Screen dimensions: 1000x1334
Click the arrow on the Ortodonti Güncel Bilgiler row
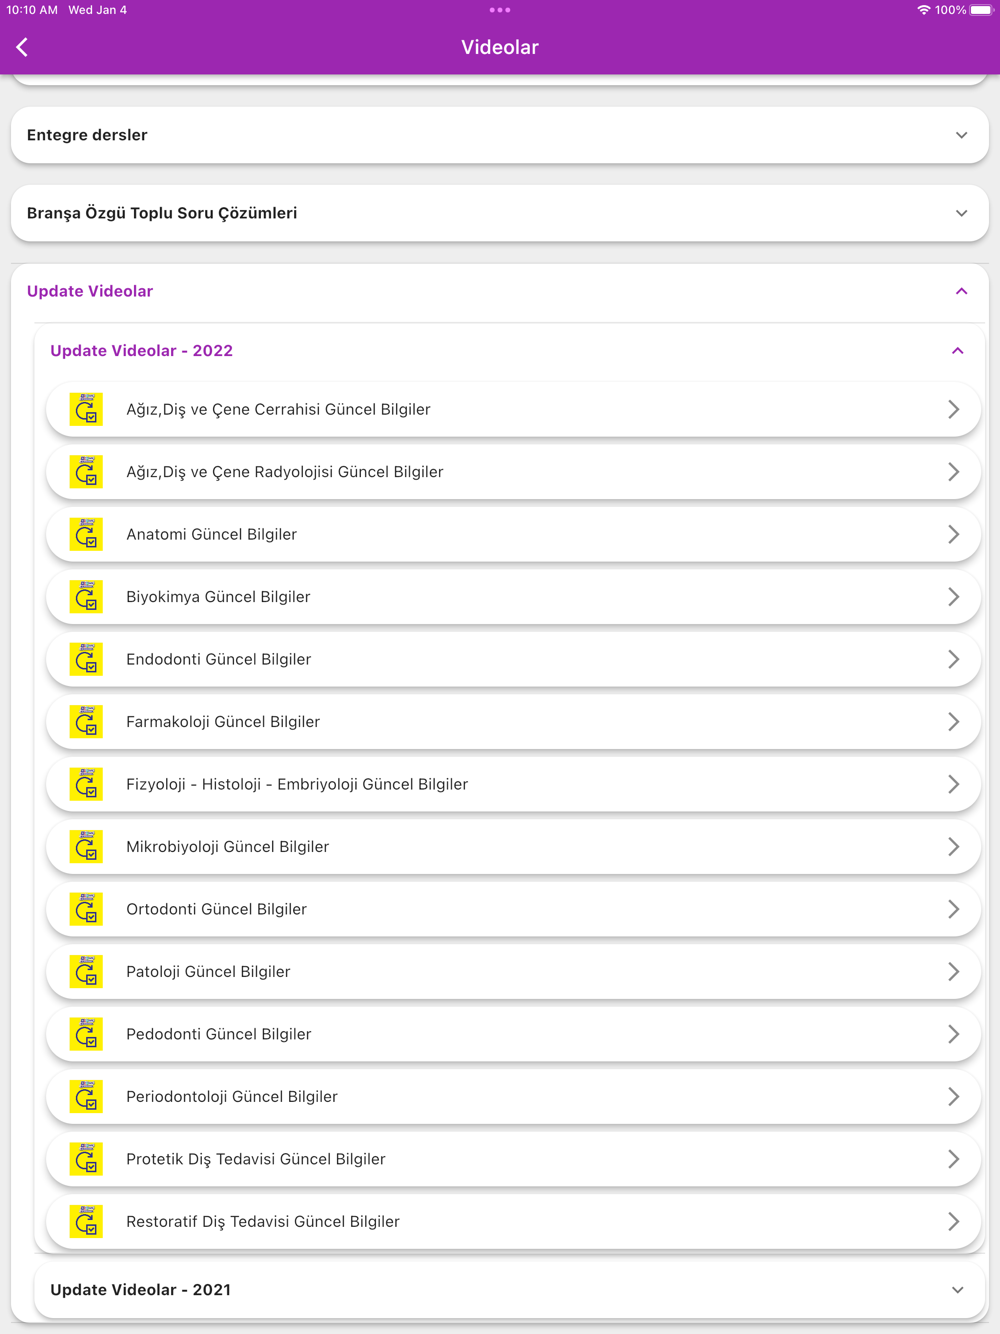pos(953,909)
